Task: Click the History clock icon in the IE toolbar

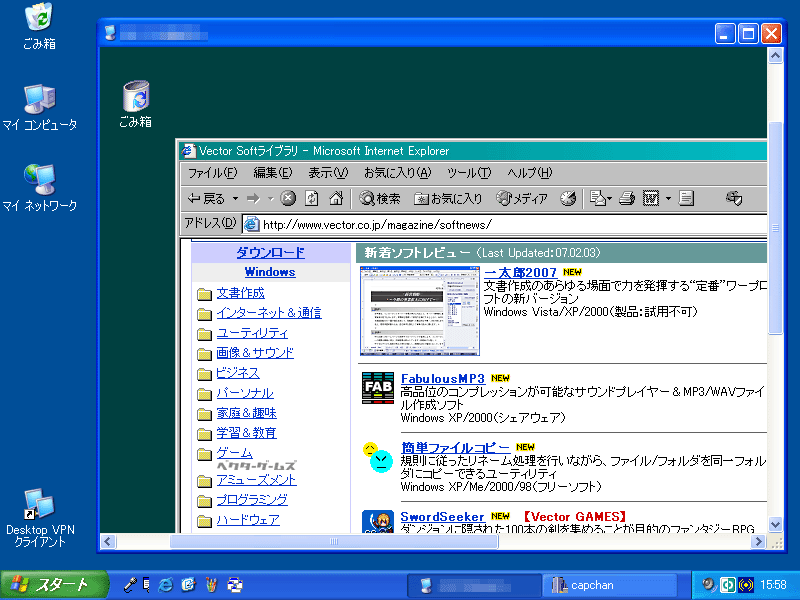Action: coord(568,198)
